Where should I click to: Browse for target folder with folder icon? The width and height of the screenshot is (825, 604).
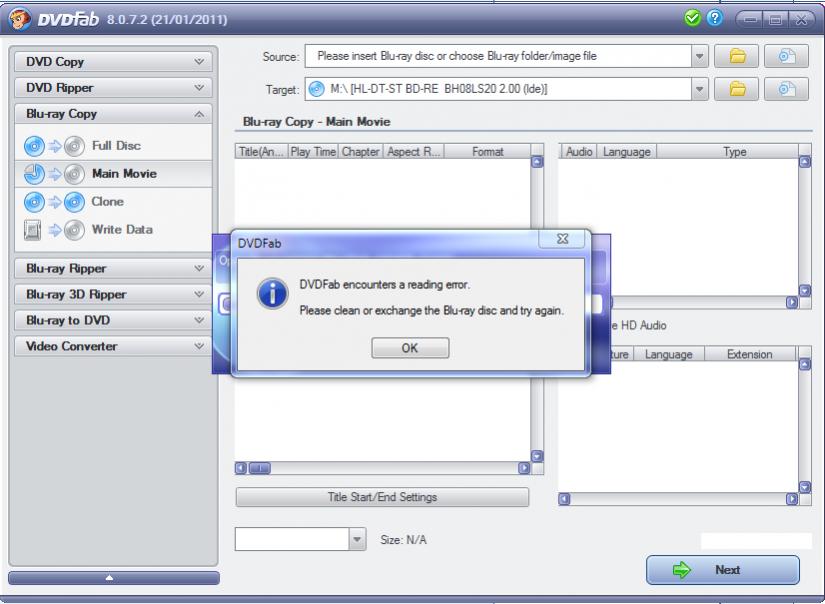tap(737, 89)
